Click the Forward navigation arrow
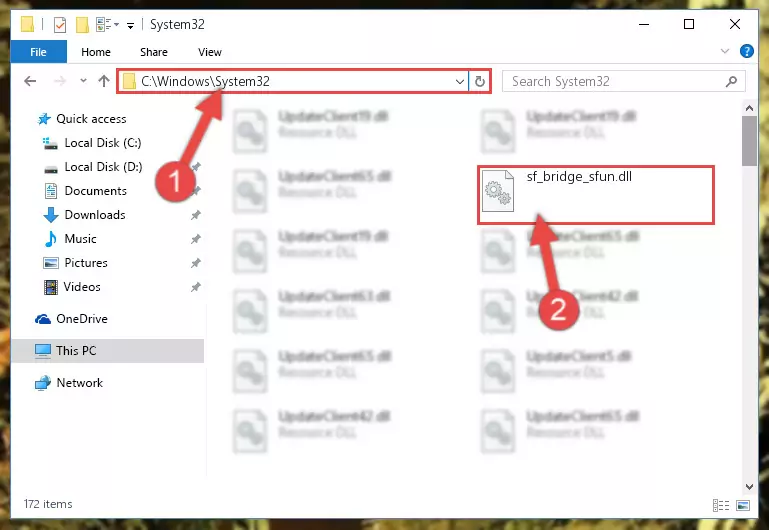Viewport: 769px width, 530px height. 59,81
